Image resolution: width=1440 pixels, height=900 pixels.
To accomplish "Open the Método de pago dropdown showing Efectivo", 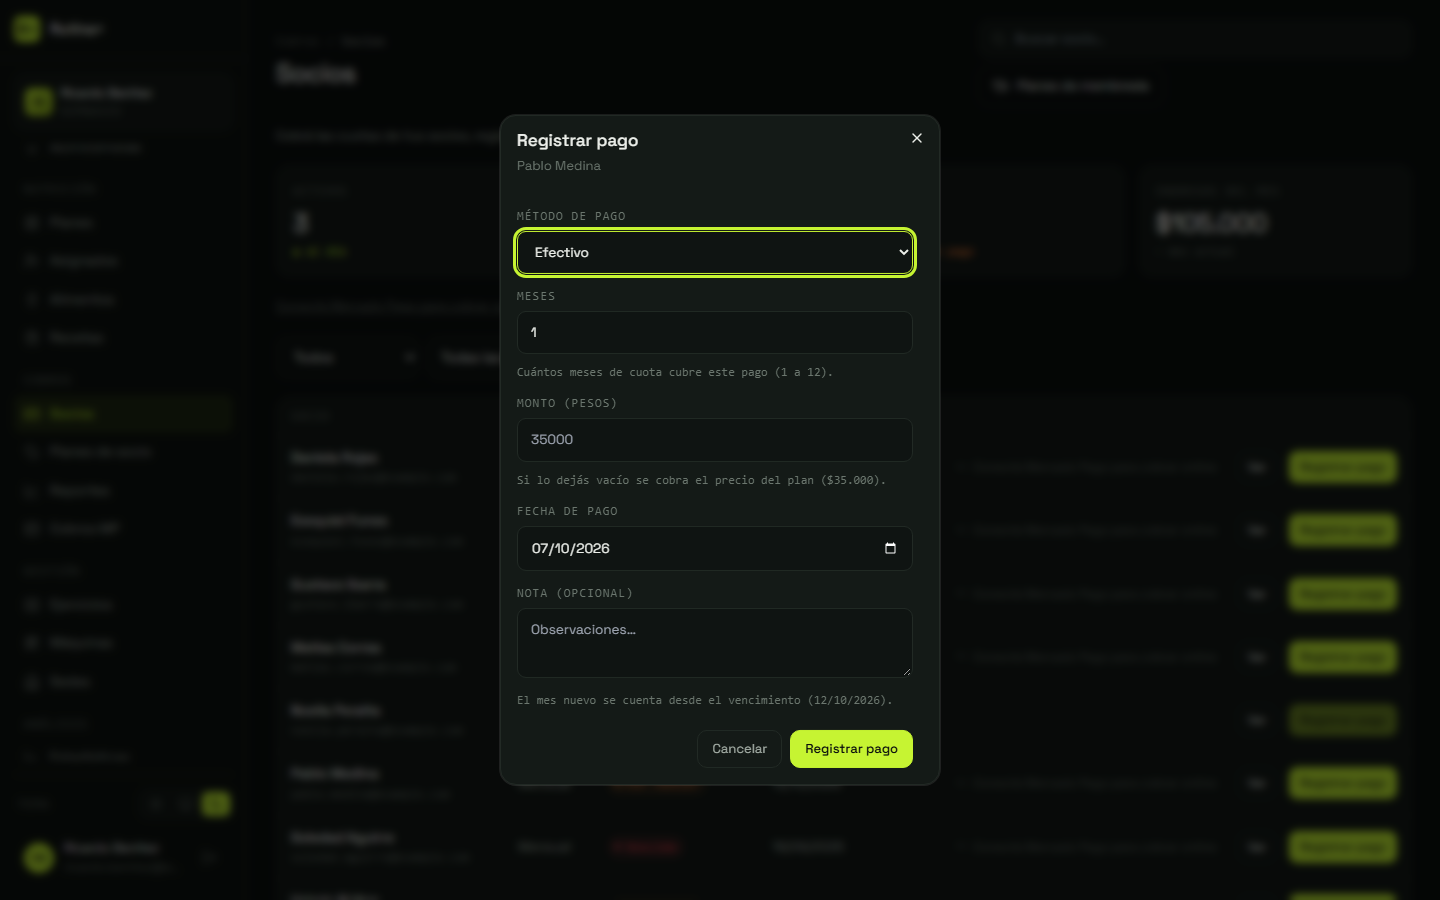I will tap(715, 253).
